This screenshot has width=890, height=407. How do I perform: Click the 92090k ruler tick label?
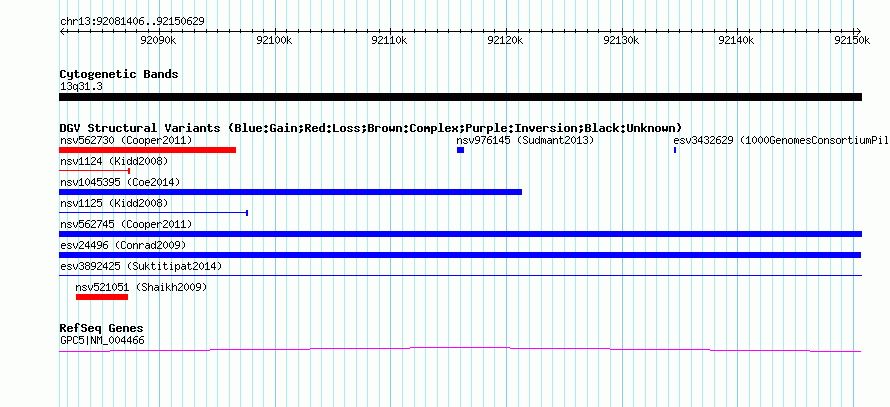pos(159,40)
